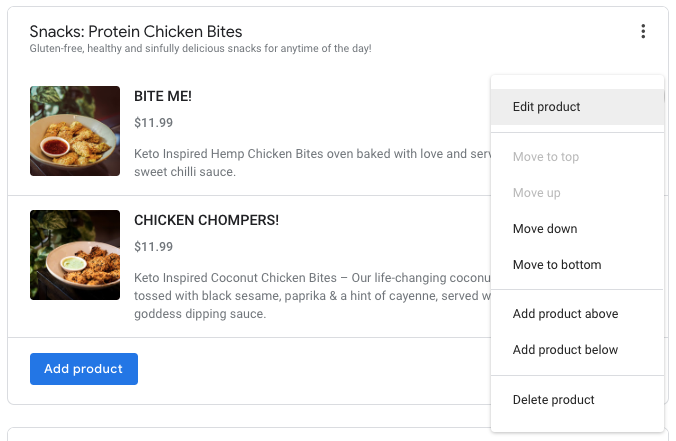
Task: Open the CHICKEN CHOMPERS! product photo
Action: [x=75, y=255]
